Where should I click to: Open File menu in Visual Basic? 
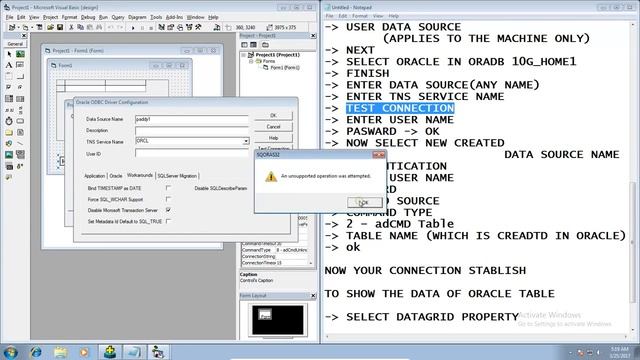[9, 17]
